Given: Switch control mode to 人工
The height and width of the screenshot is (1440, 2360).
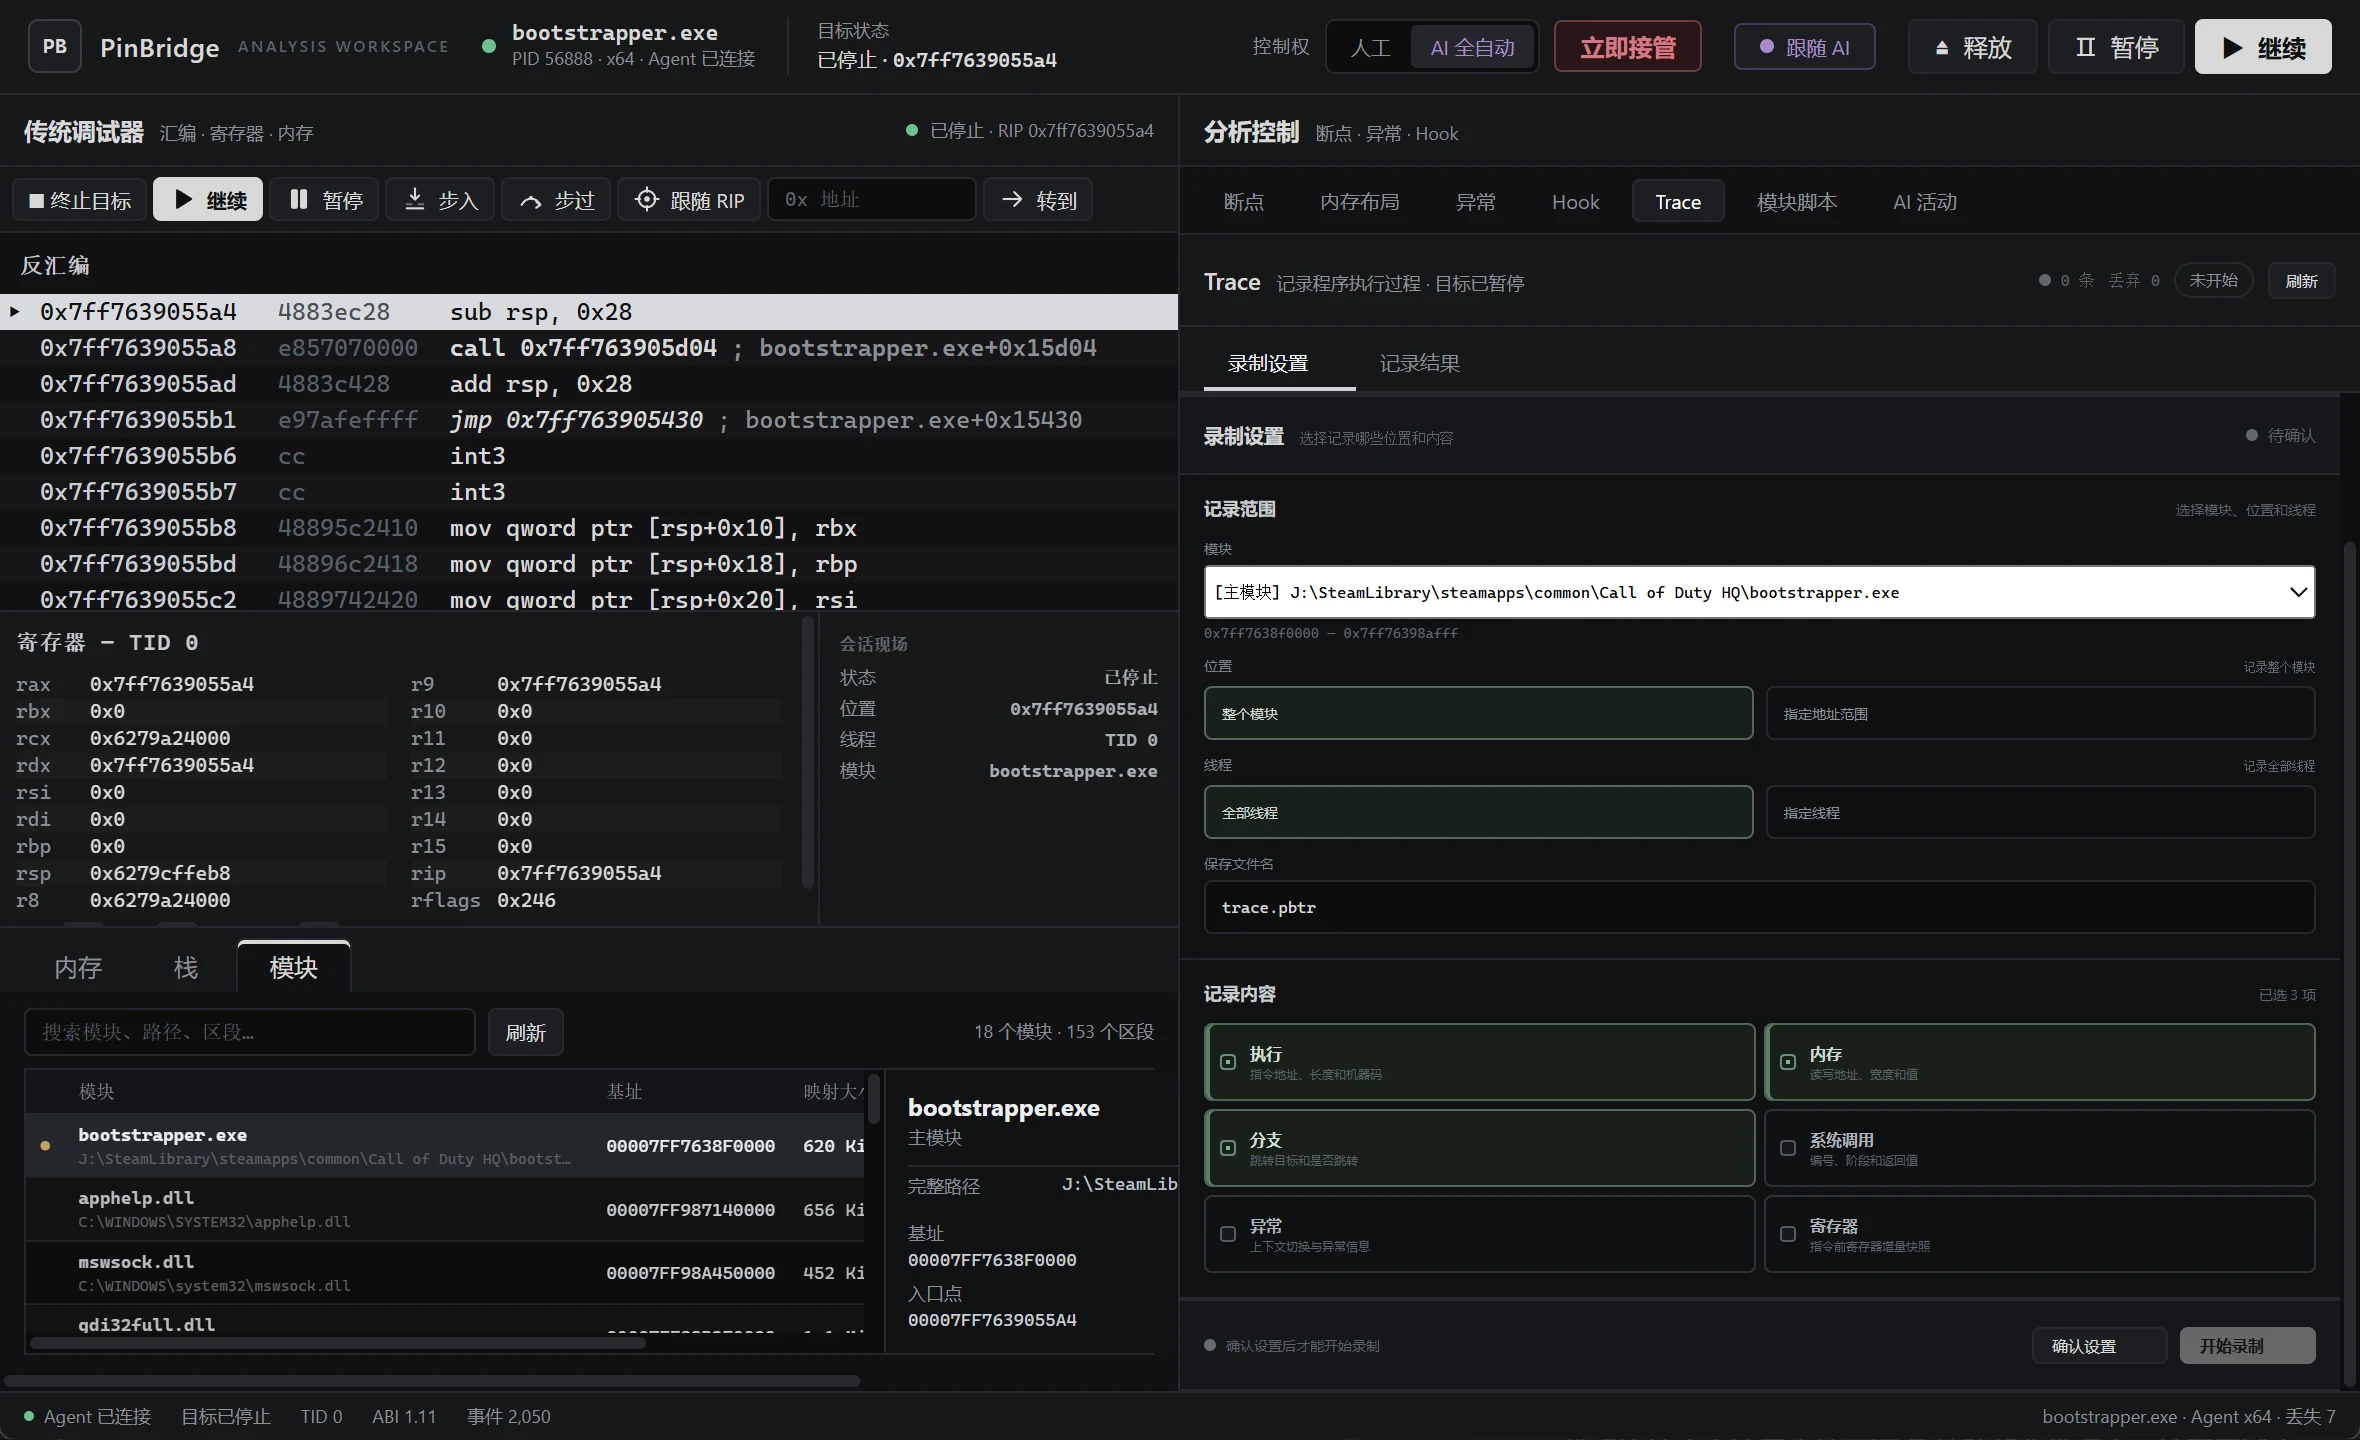Looking at the screenshot, I should (1370, 47).
